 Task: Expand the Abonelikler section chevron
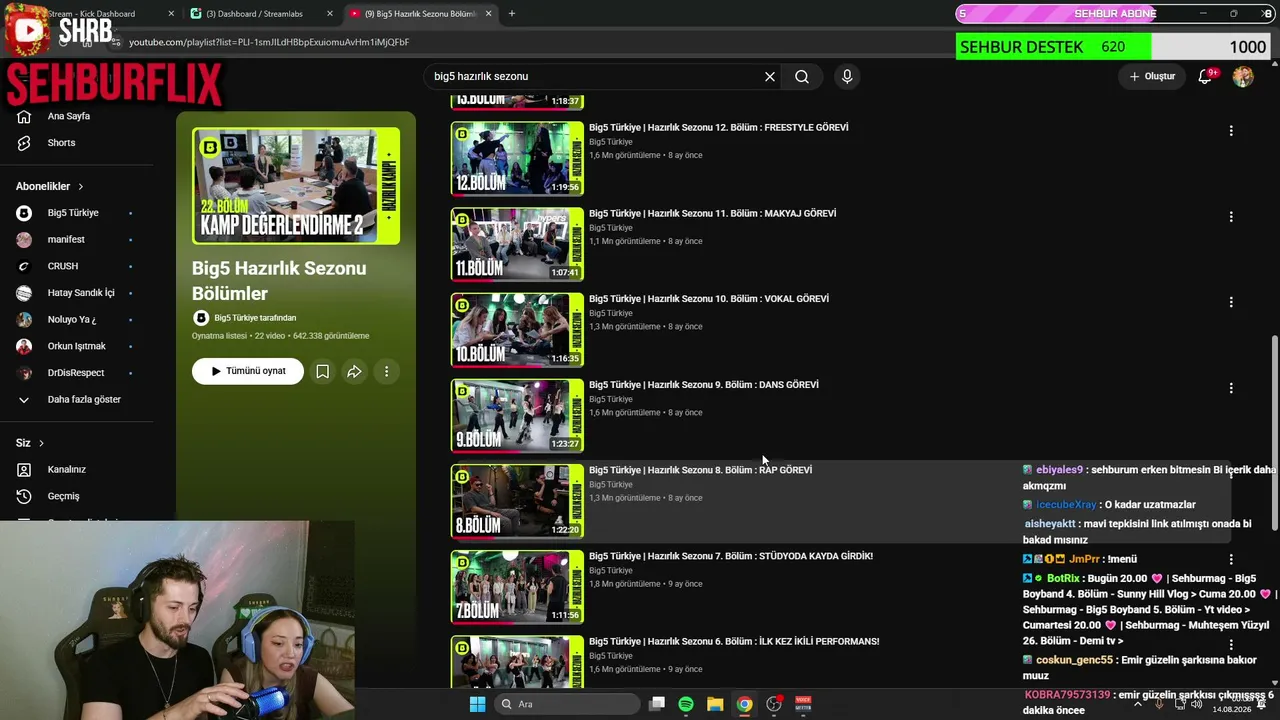pyautogui.click(x=81, y=187)
